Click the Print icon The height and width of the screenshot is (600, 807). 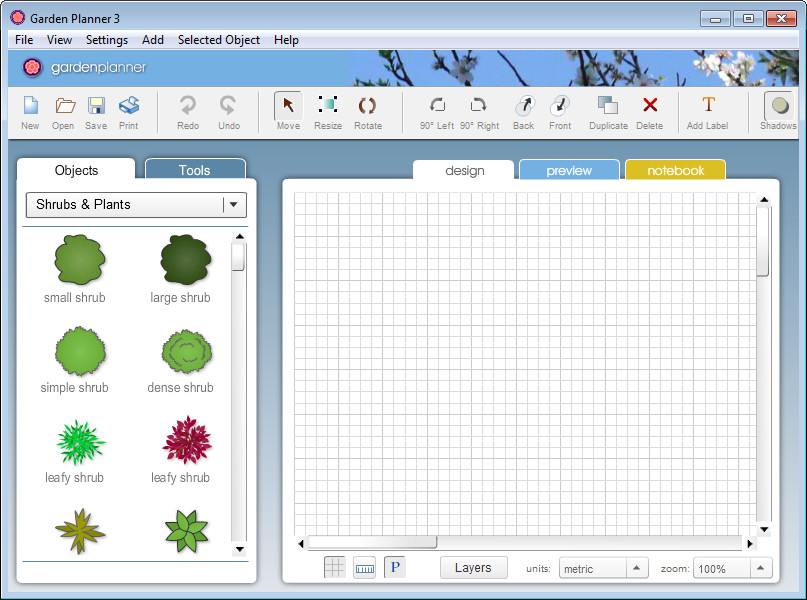[128, 106]
